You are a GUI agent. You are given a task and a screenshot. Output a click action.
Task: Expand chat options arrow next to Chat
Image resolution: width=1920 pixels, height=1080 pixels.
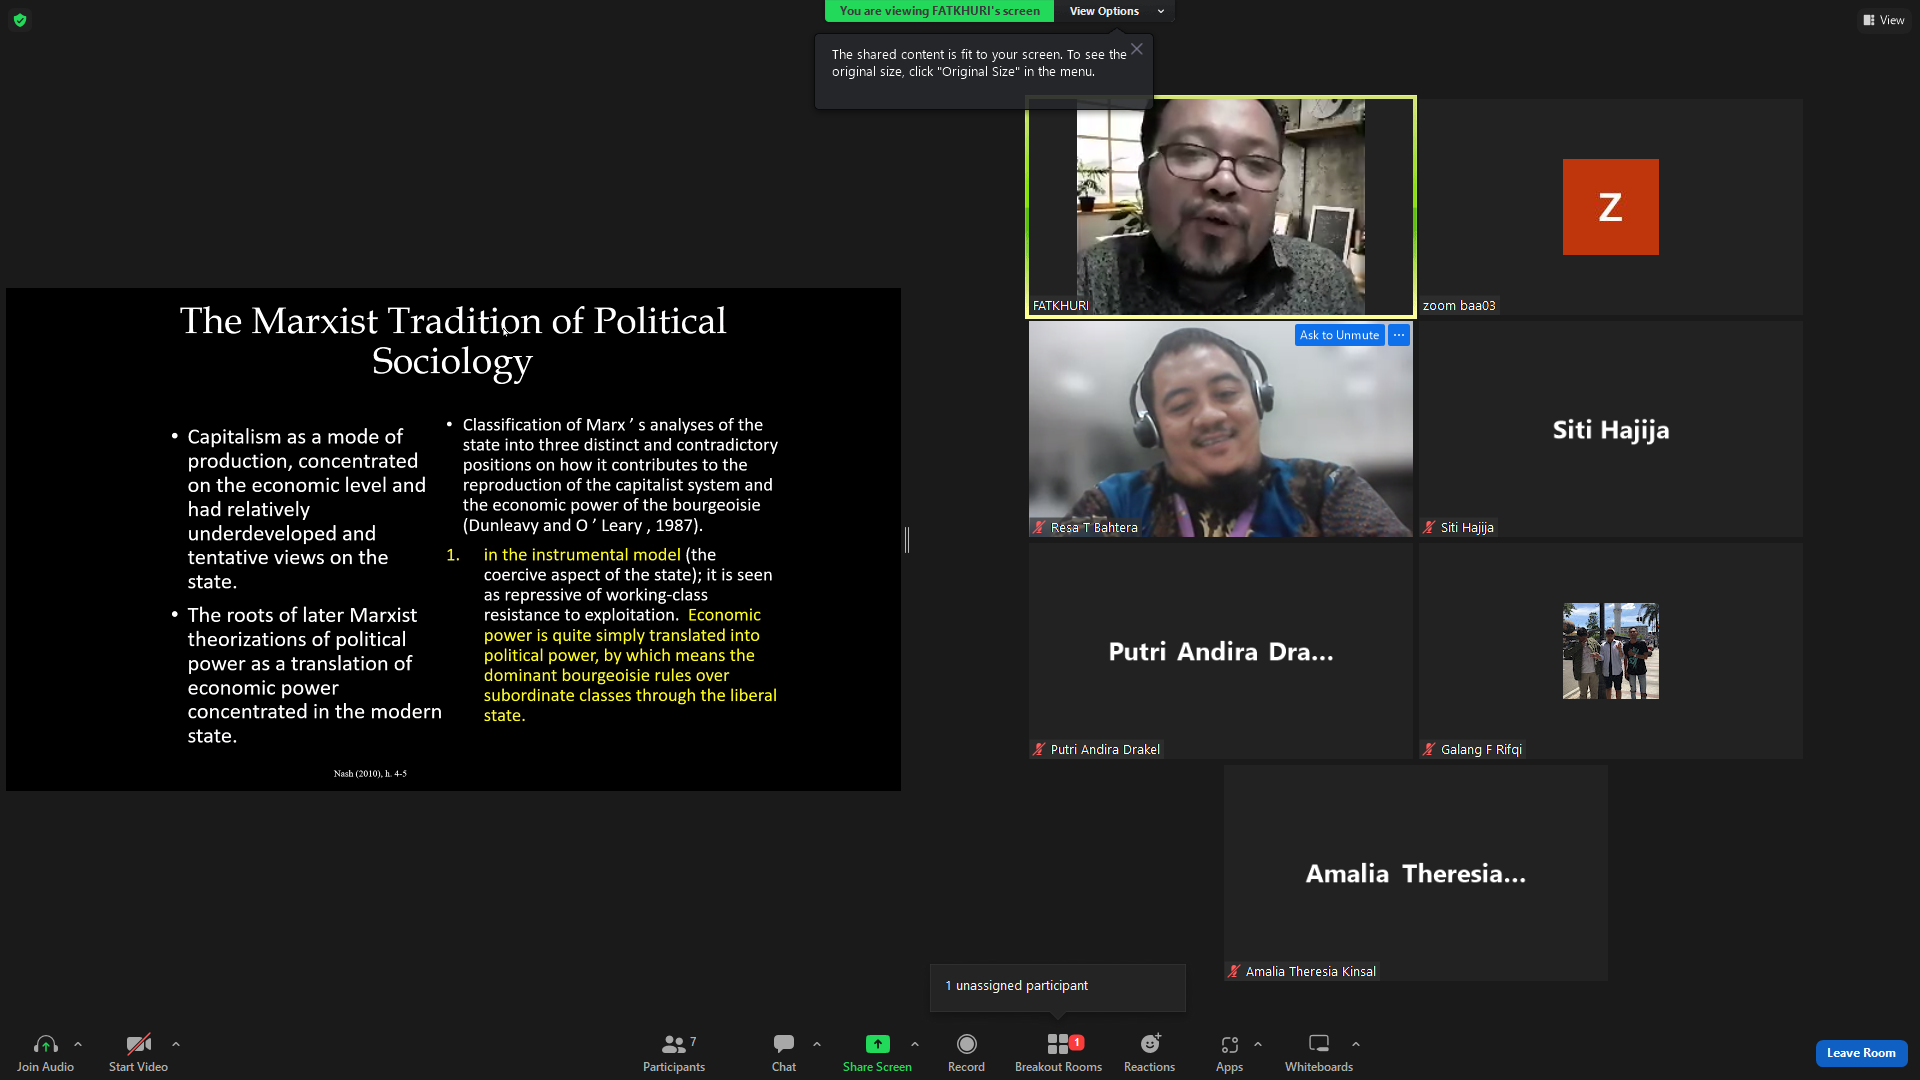coord(817,1044)
